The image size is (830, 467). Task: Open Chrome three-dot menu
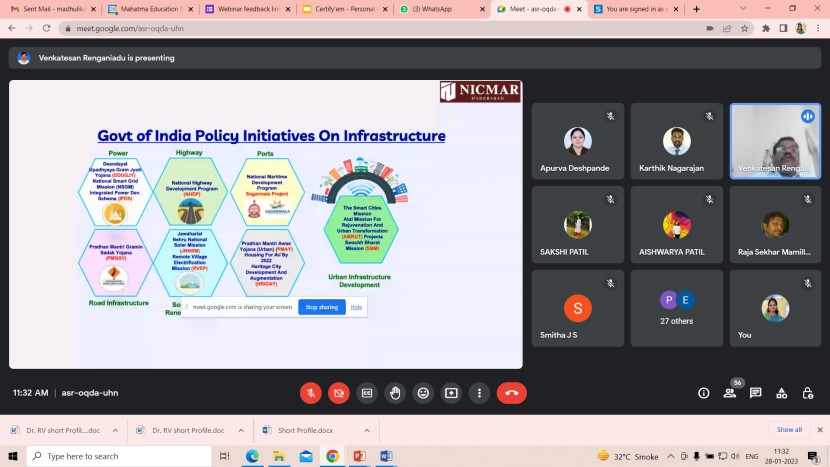coord(818,28)
